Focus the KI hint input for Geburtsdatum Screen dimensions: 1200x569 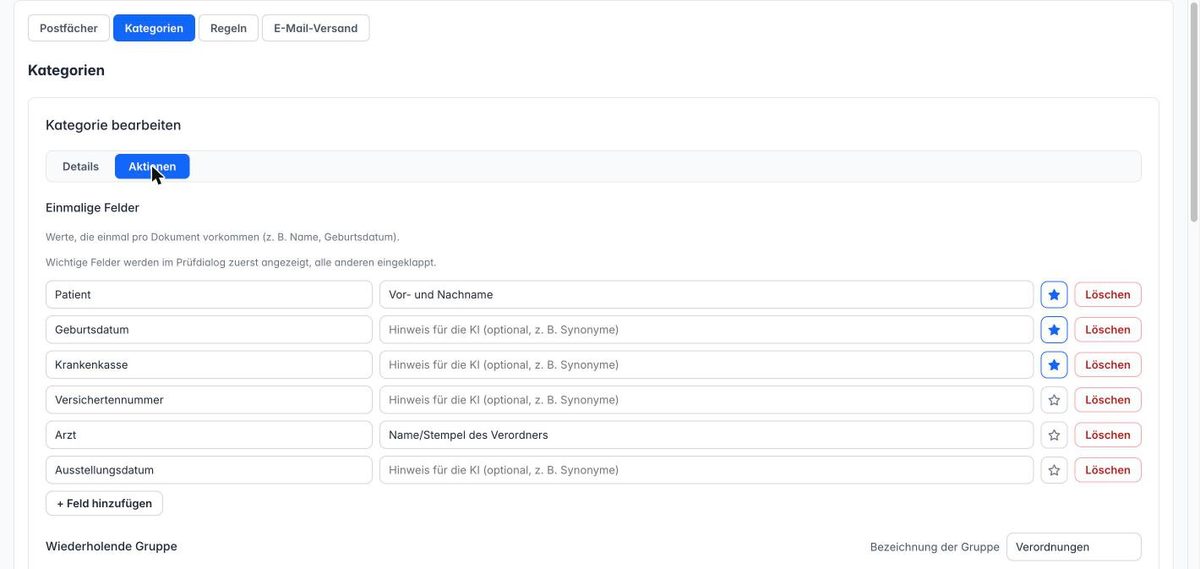[706, 330]
